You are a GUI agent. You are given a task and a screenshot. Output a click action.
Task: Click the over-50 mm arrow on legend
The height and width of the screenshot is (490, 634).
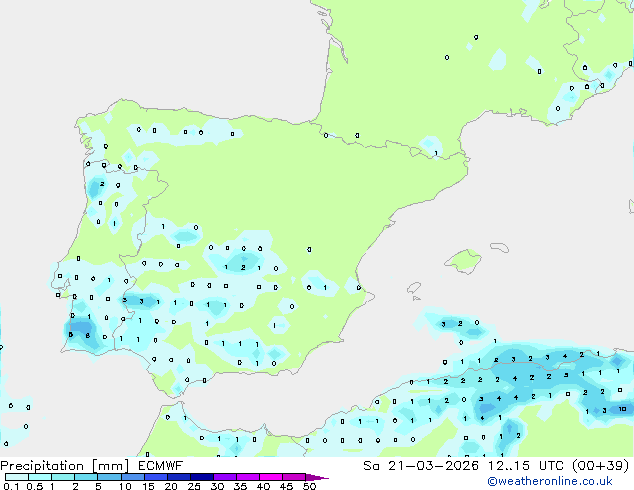pos(317,477)
